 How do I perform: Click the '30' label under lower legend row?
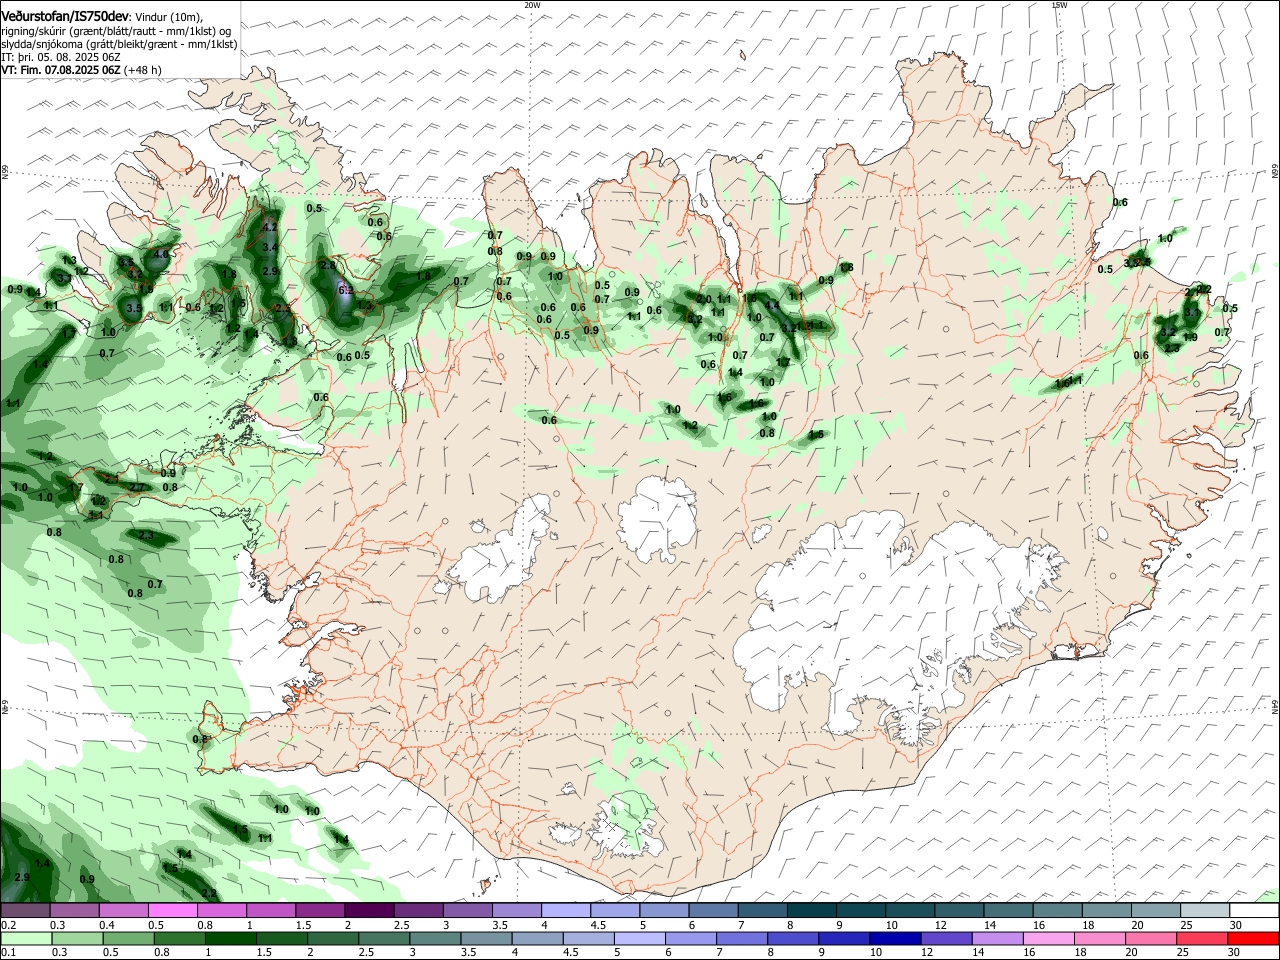pyautogui.click(x=1234, y=953)
